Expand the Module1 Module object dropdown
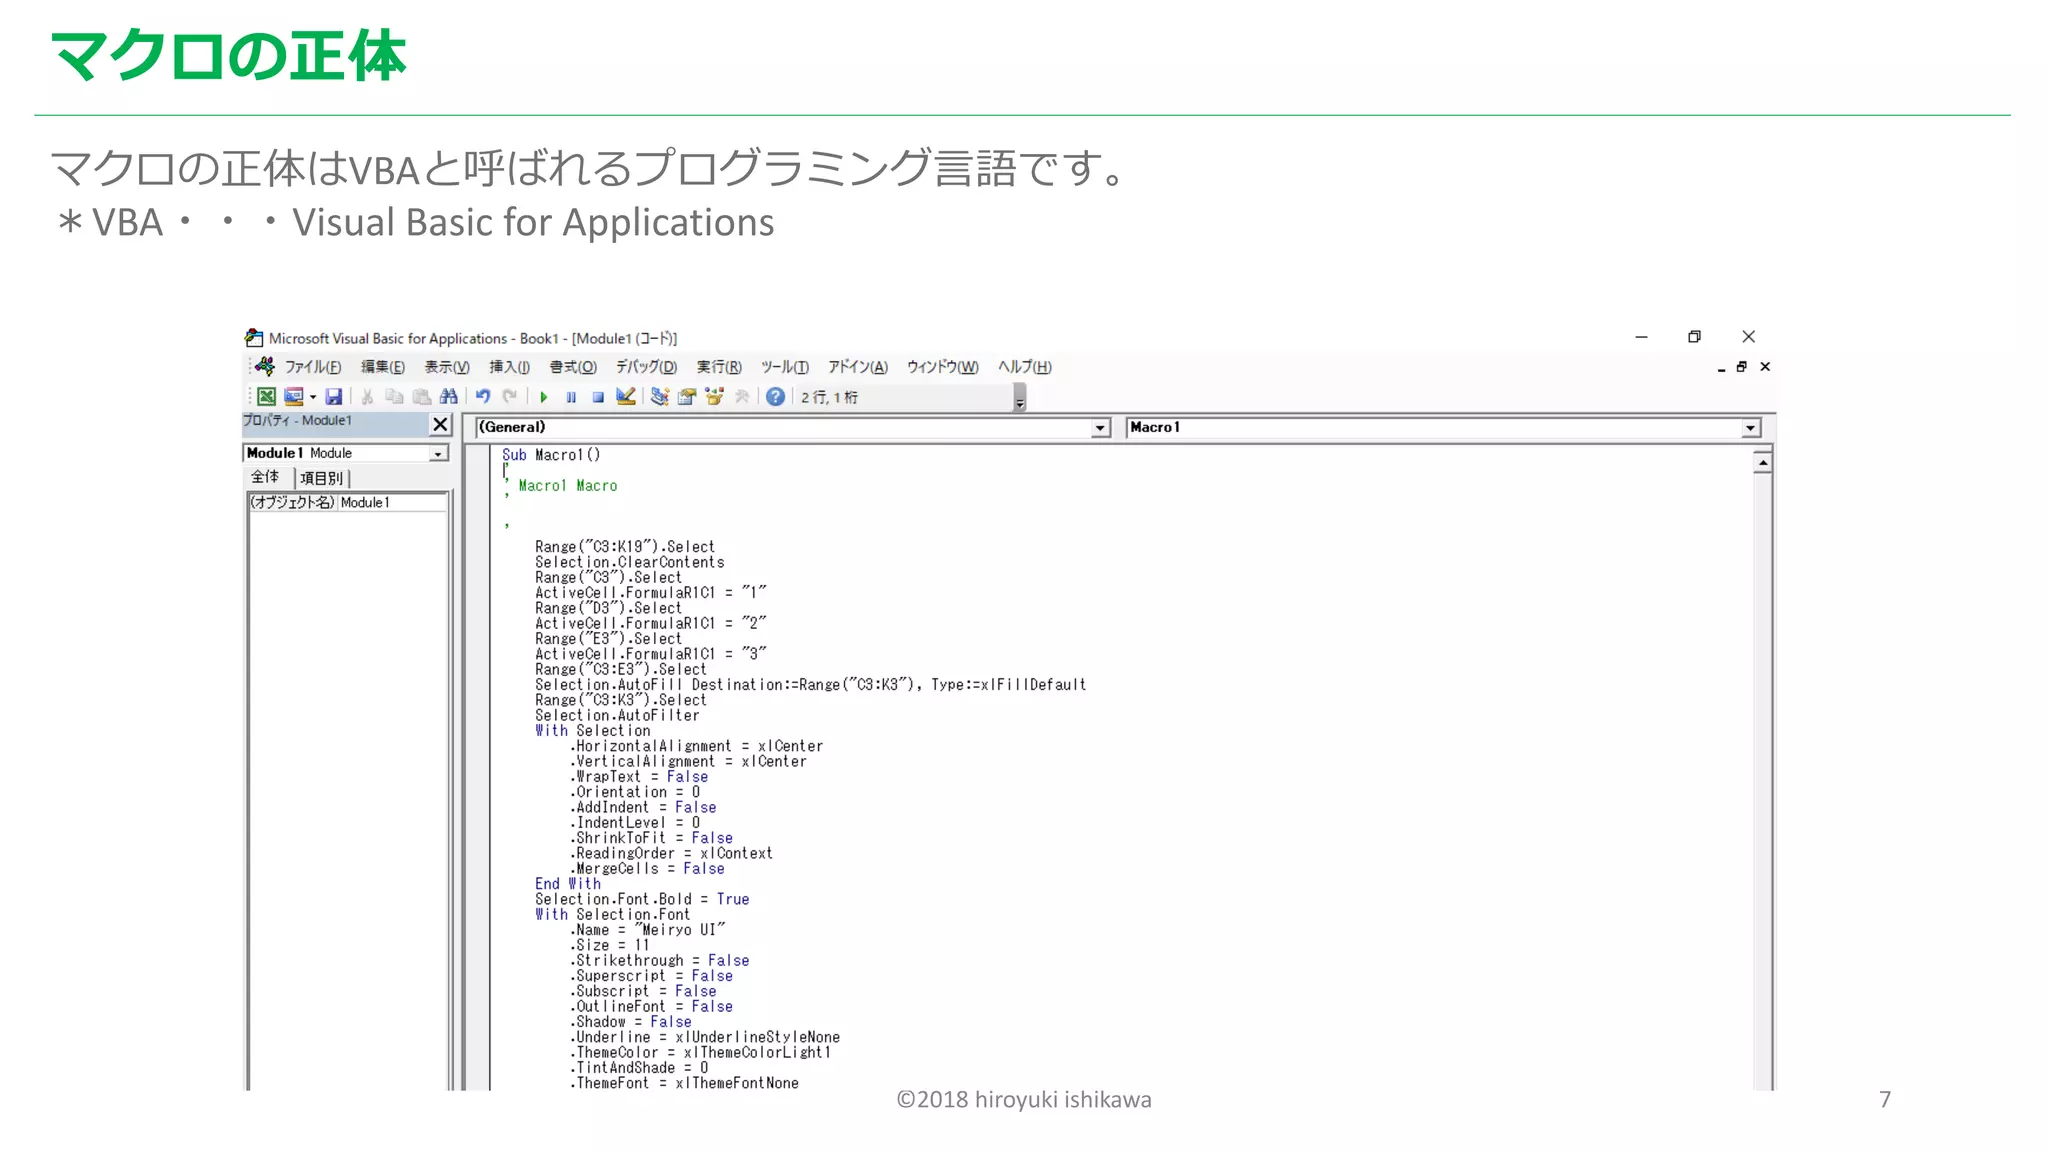 (x=438, y=454)
